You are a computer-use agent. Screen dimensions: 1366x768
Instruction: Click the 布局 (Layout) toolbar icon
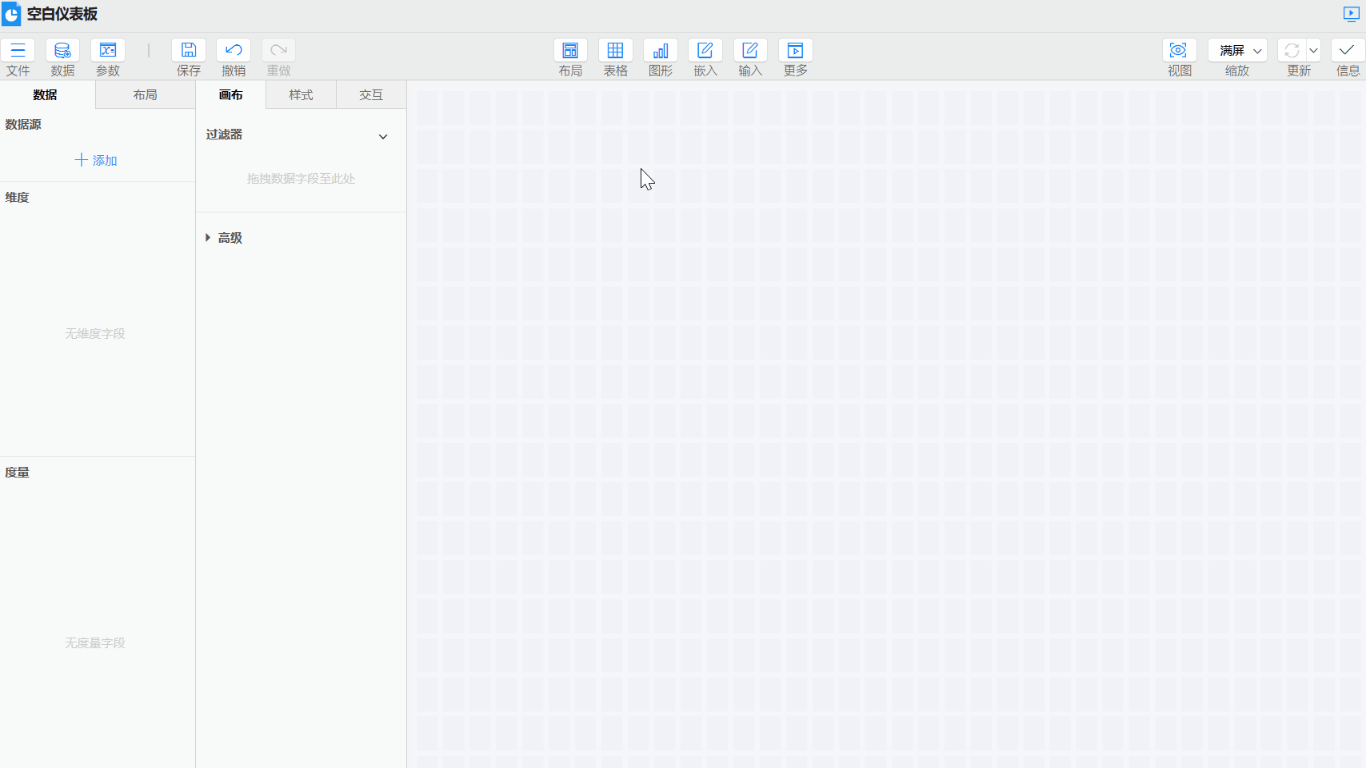point(570,50)
